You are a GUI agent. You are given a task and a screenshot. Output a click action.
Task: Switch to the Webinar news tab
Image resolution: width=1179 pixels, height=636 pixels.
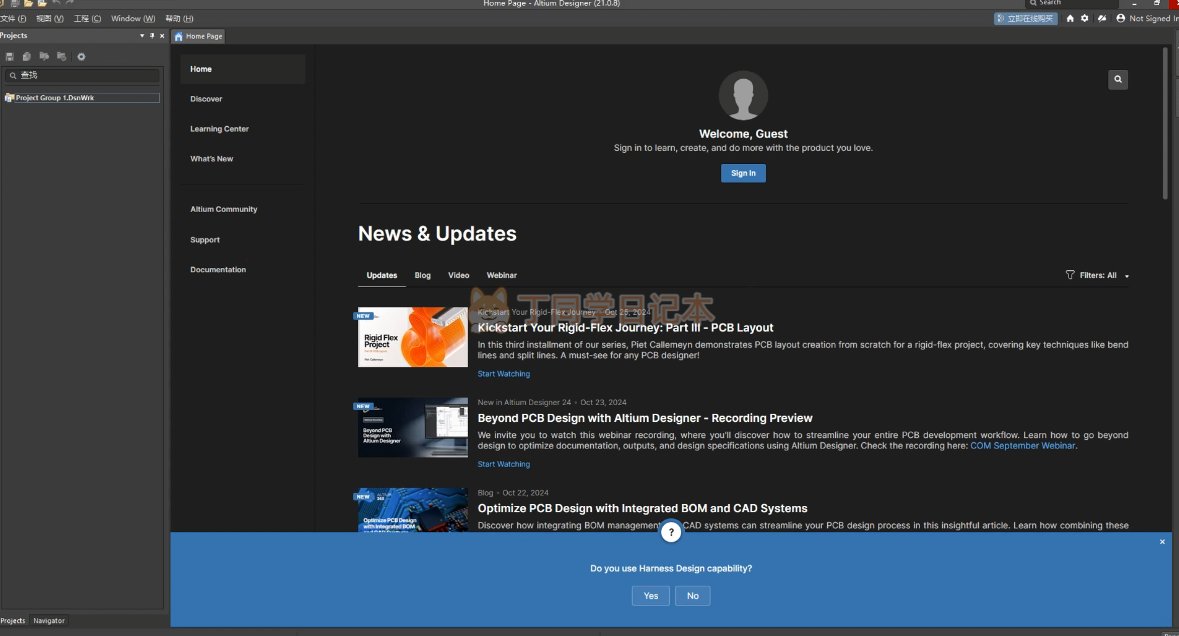click(x=502, y=275)
